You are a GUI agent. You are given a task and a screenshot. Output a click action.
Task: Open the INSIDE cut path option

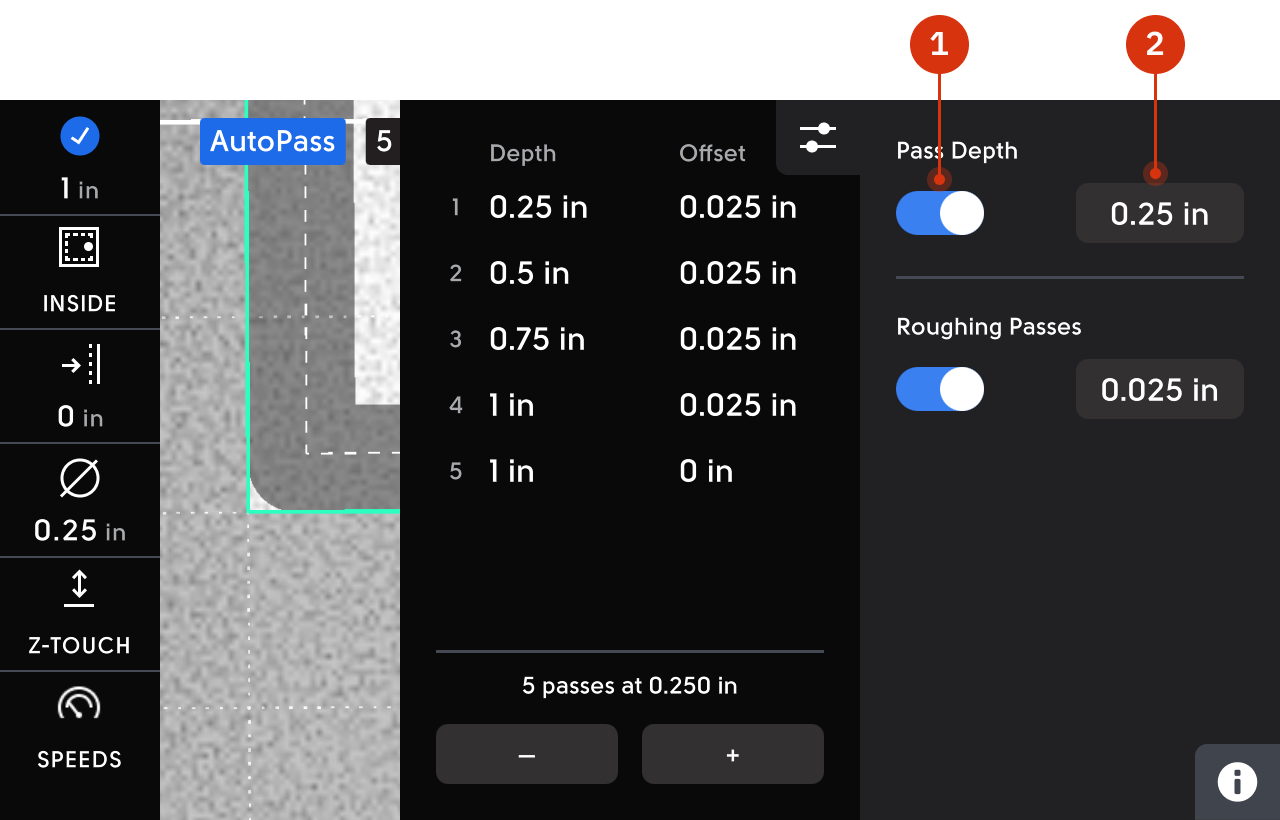point(79,272)
